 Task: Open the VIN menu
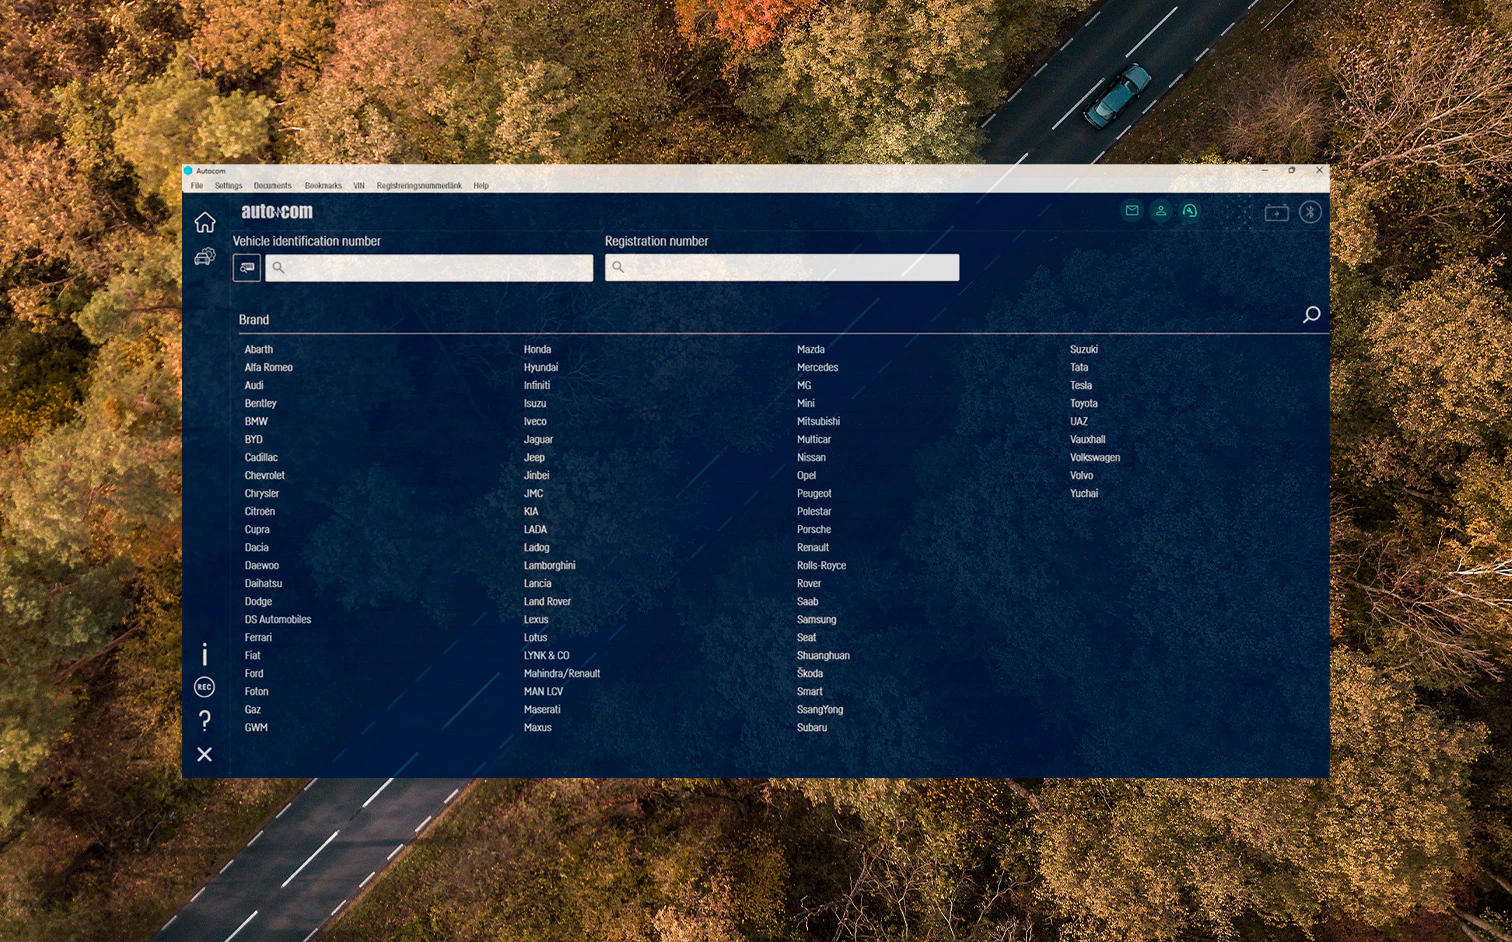[359, 186]
